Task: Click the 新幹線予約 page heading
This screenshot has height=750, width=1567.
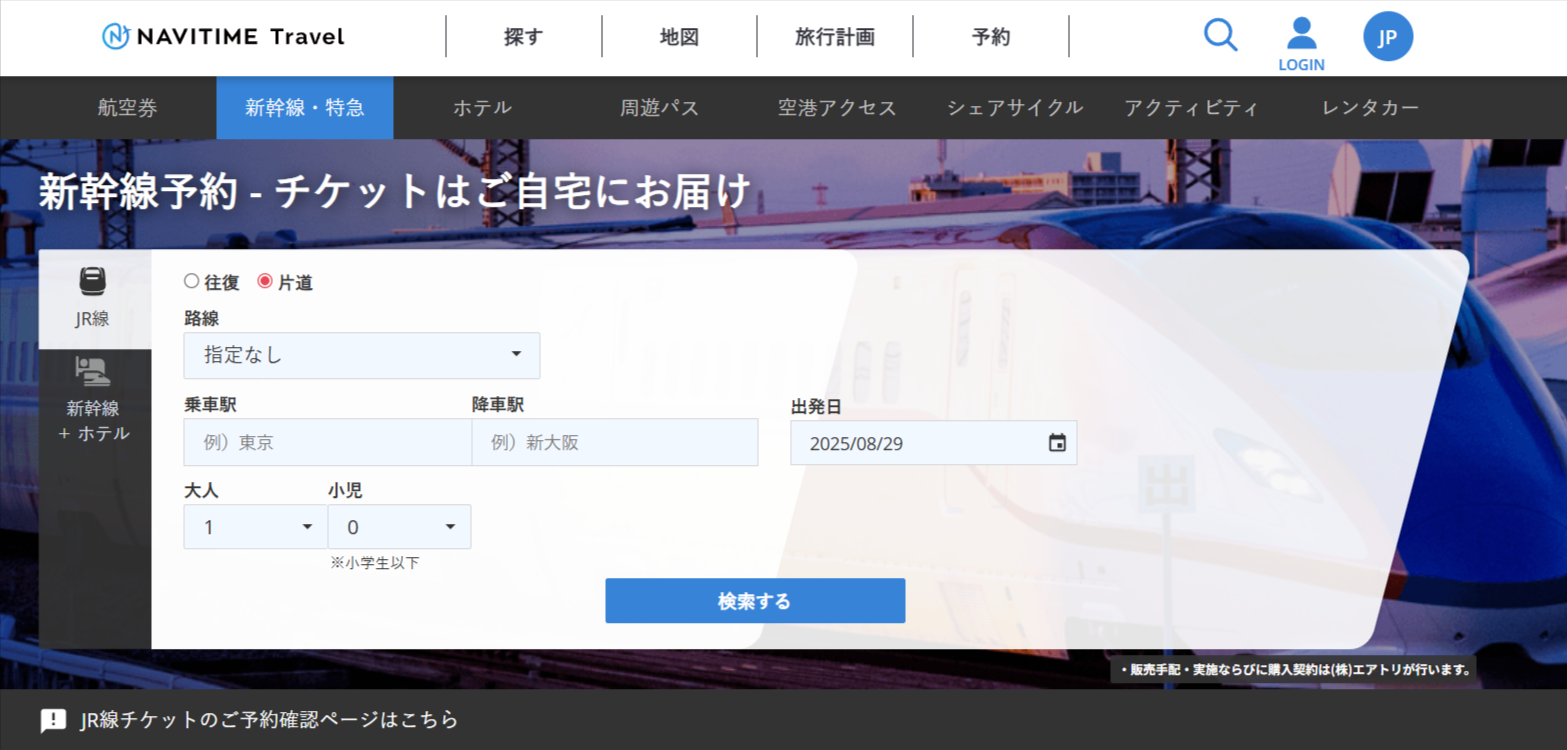Action: click(395, 191)
